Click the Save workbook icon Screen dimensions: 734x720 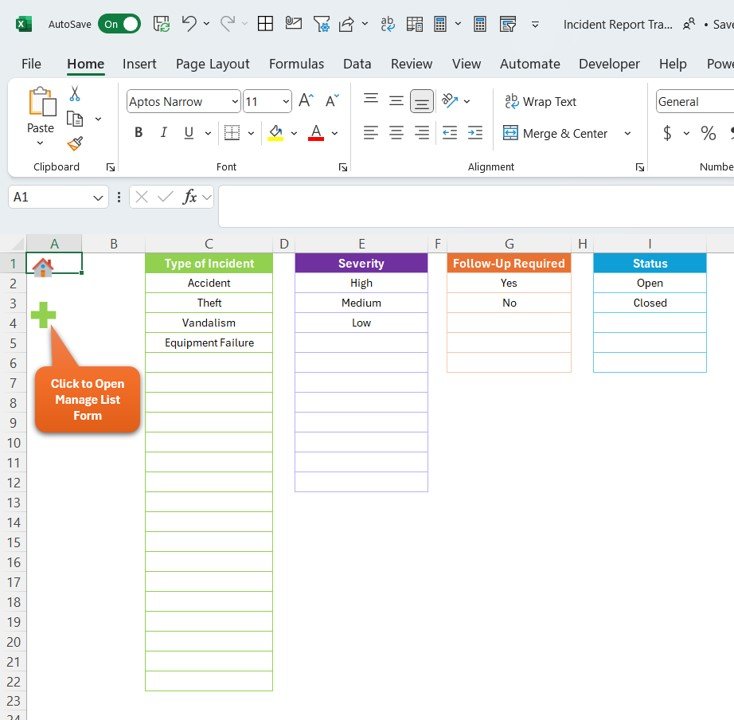tap(161, 24)
